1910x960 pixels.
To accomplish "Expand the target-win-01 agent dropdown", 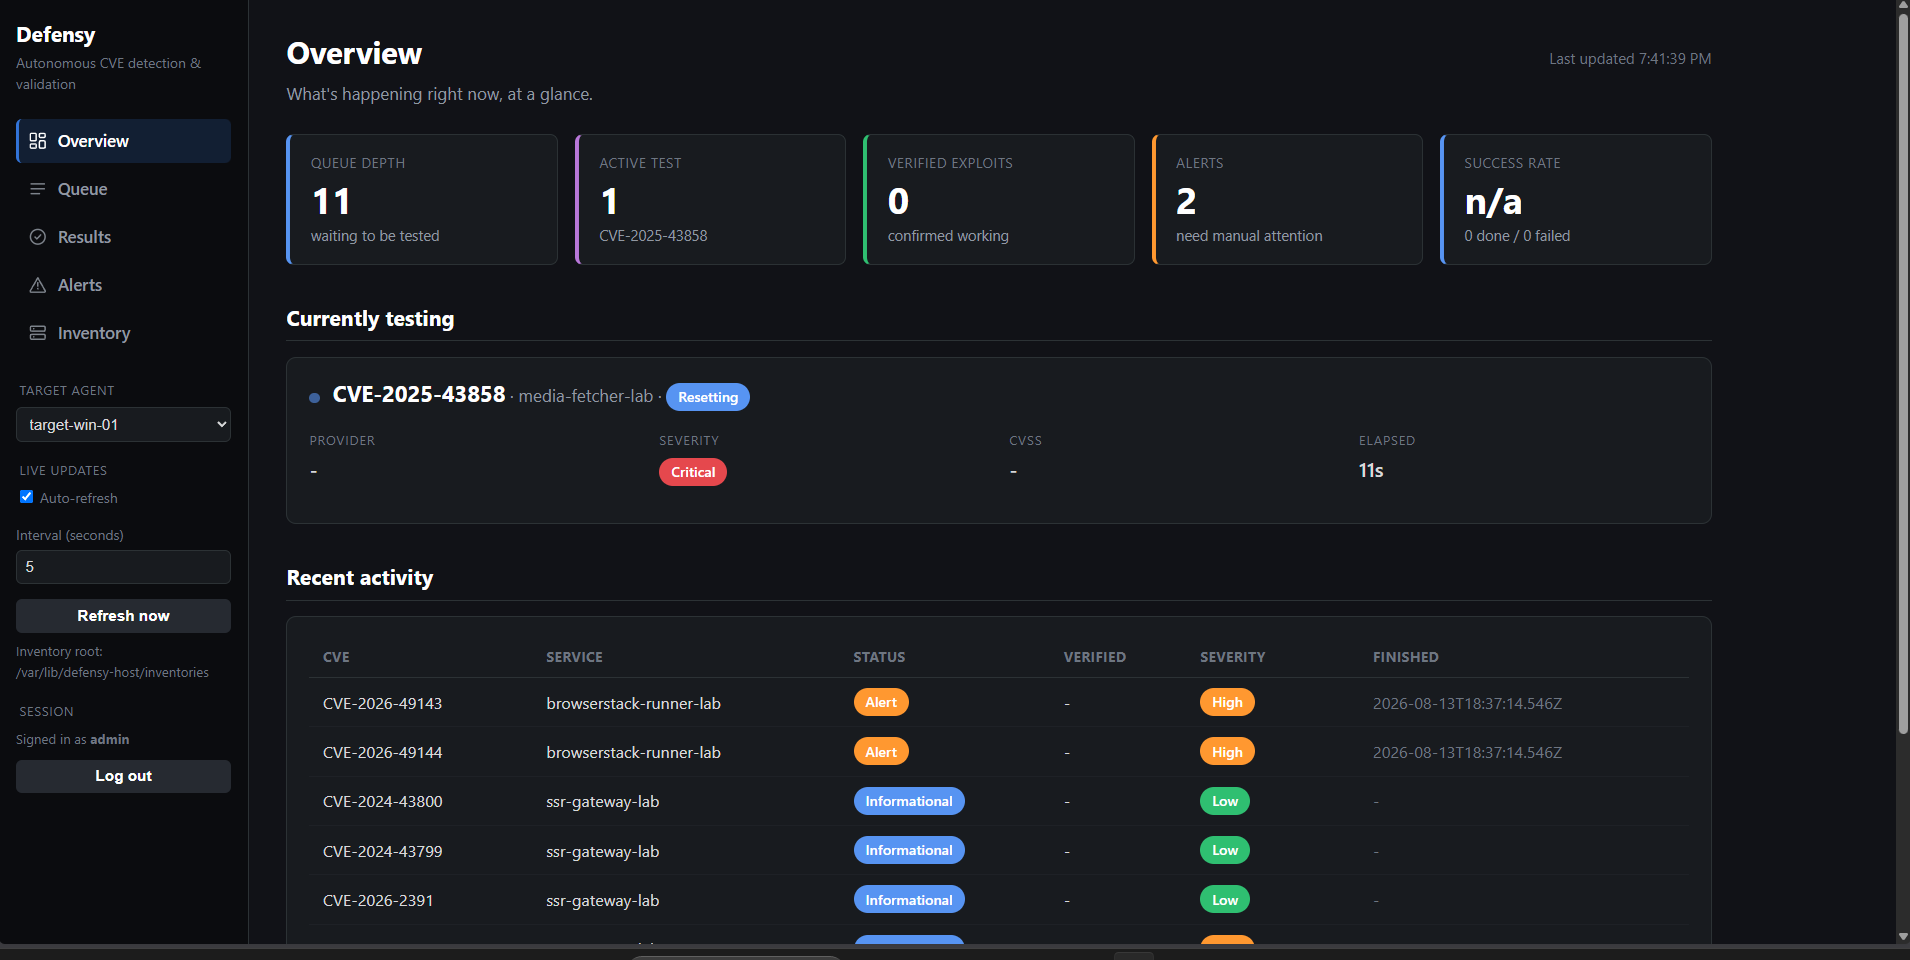I will 123,424.
